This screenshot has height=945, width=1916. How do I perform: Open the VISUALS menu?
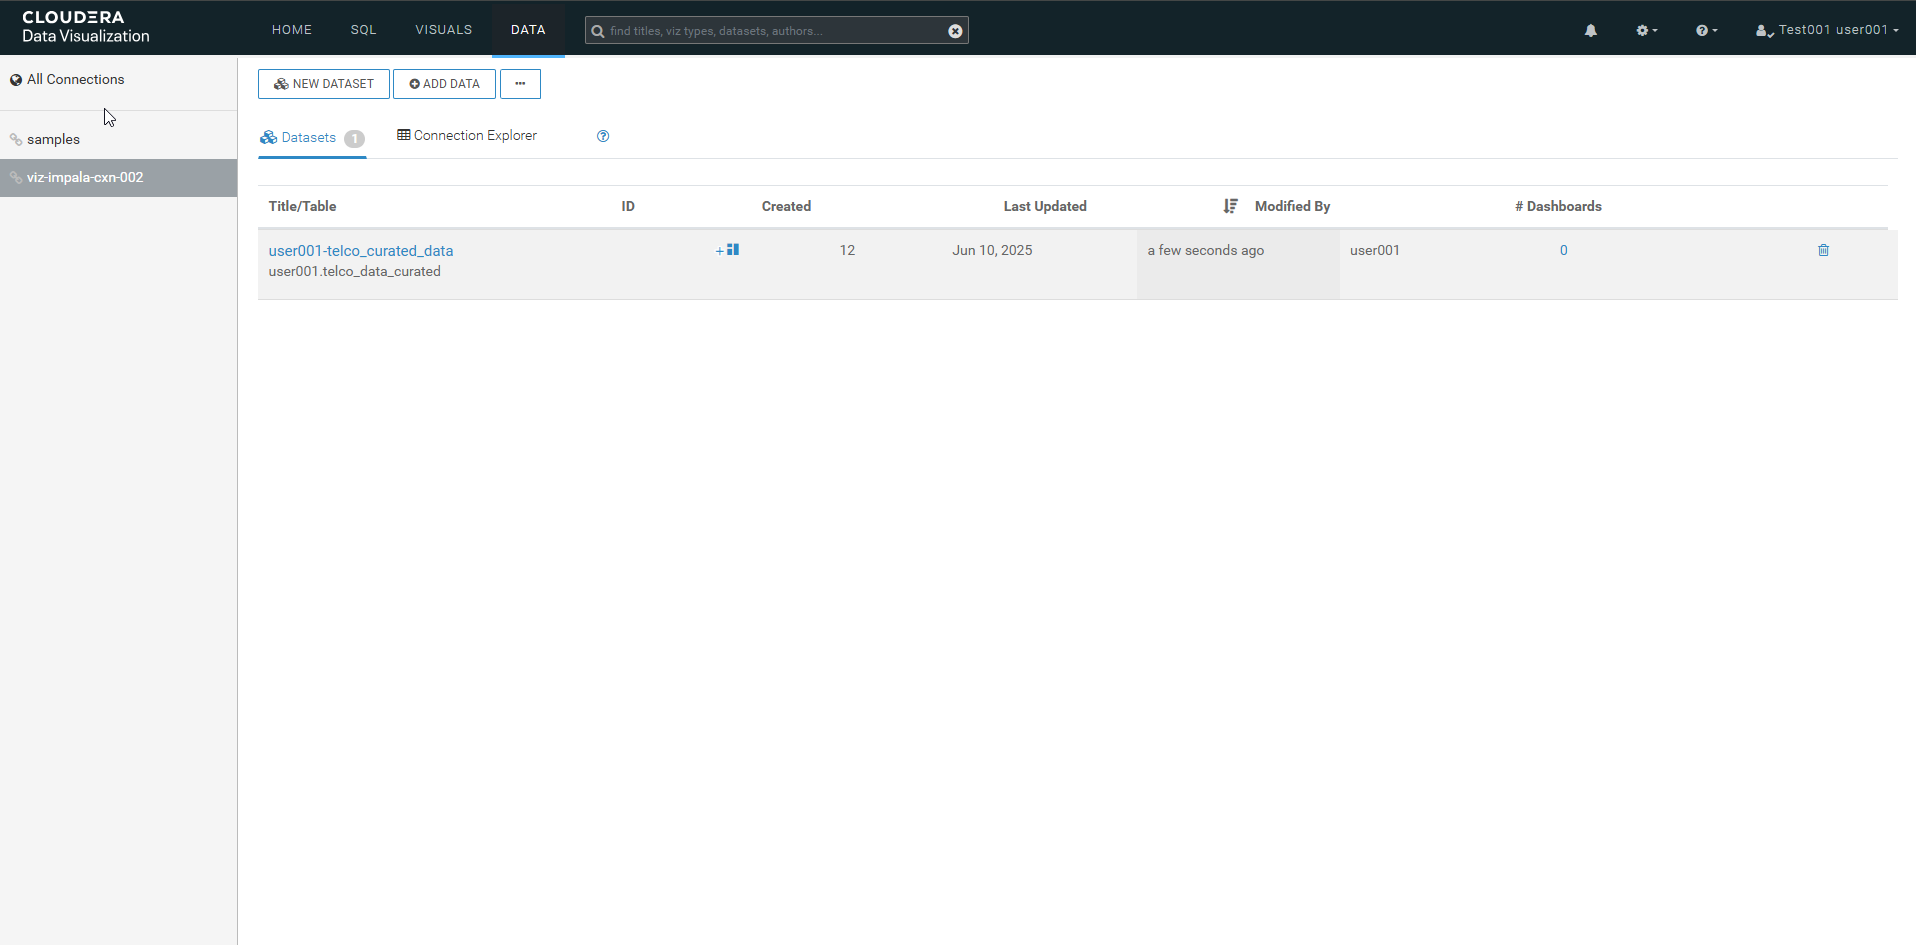444,30
